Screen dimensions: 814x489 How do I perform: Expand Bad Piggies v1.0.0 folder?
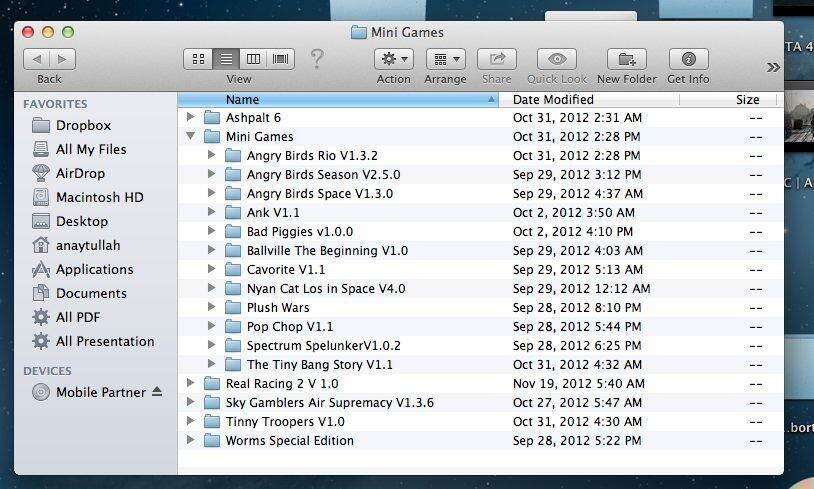click(x=211, y=231)
